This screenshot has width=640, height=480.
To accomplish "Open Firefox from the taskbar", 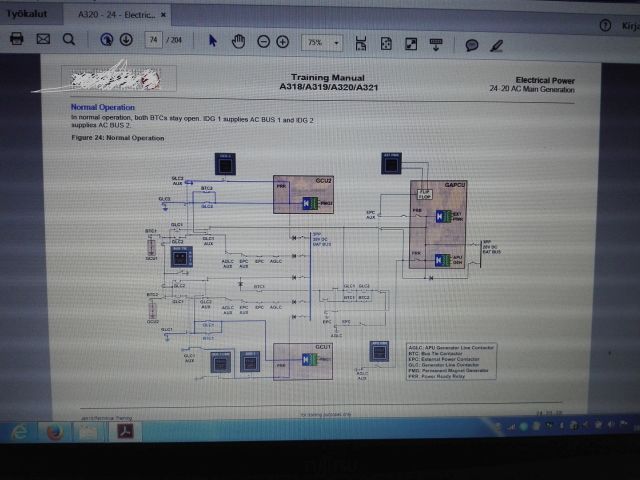I will [x=54, y=431].
